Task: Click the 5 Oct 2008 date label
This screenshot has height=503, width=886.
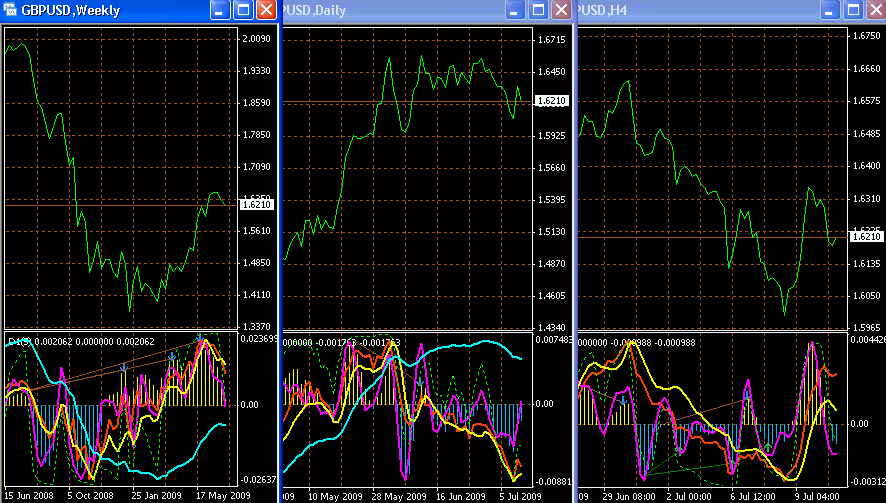Action: (x=90, y=496)
